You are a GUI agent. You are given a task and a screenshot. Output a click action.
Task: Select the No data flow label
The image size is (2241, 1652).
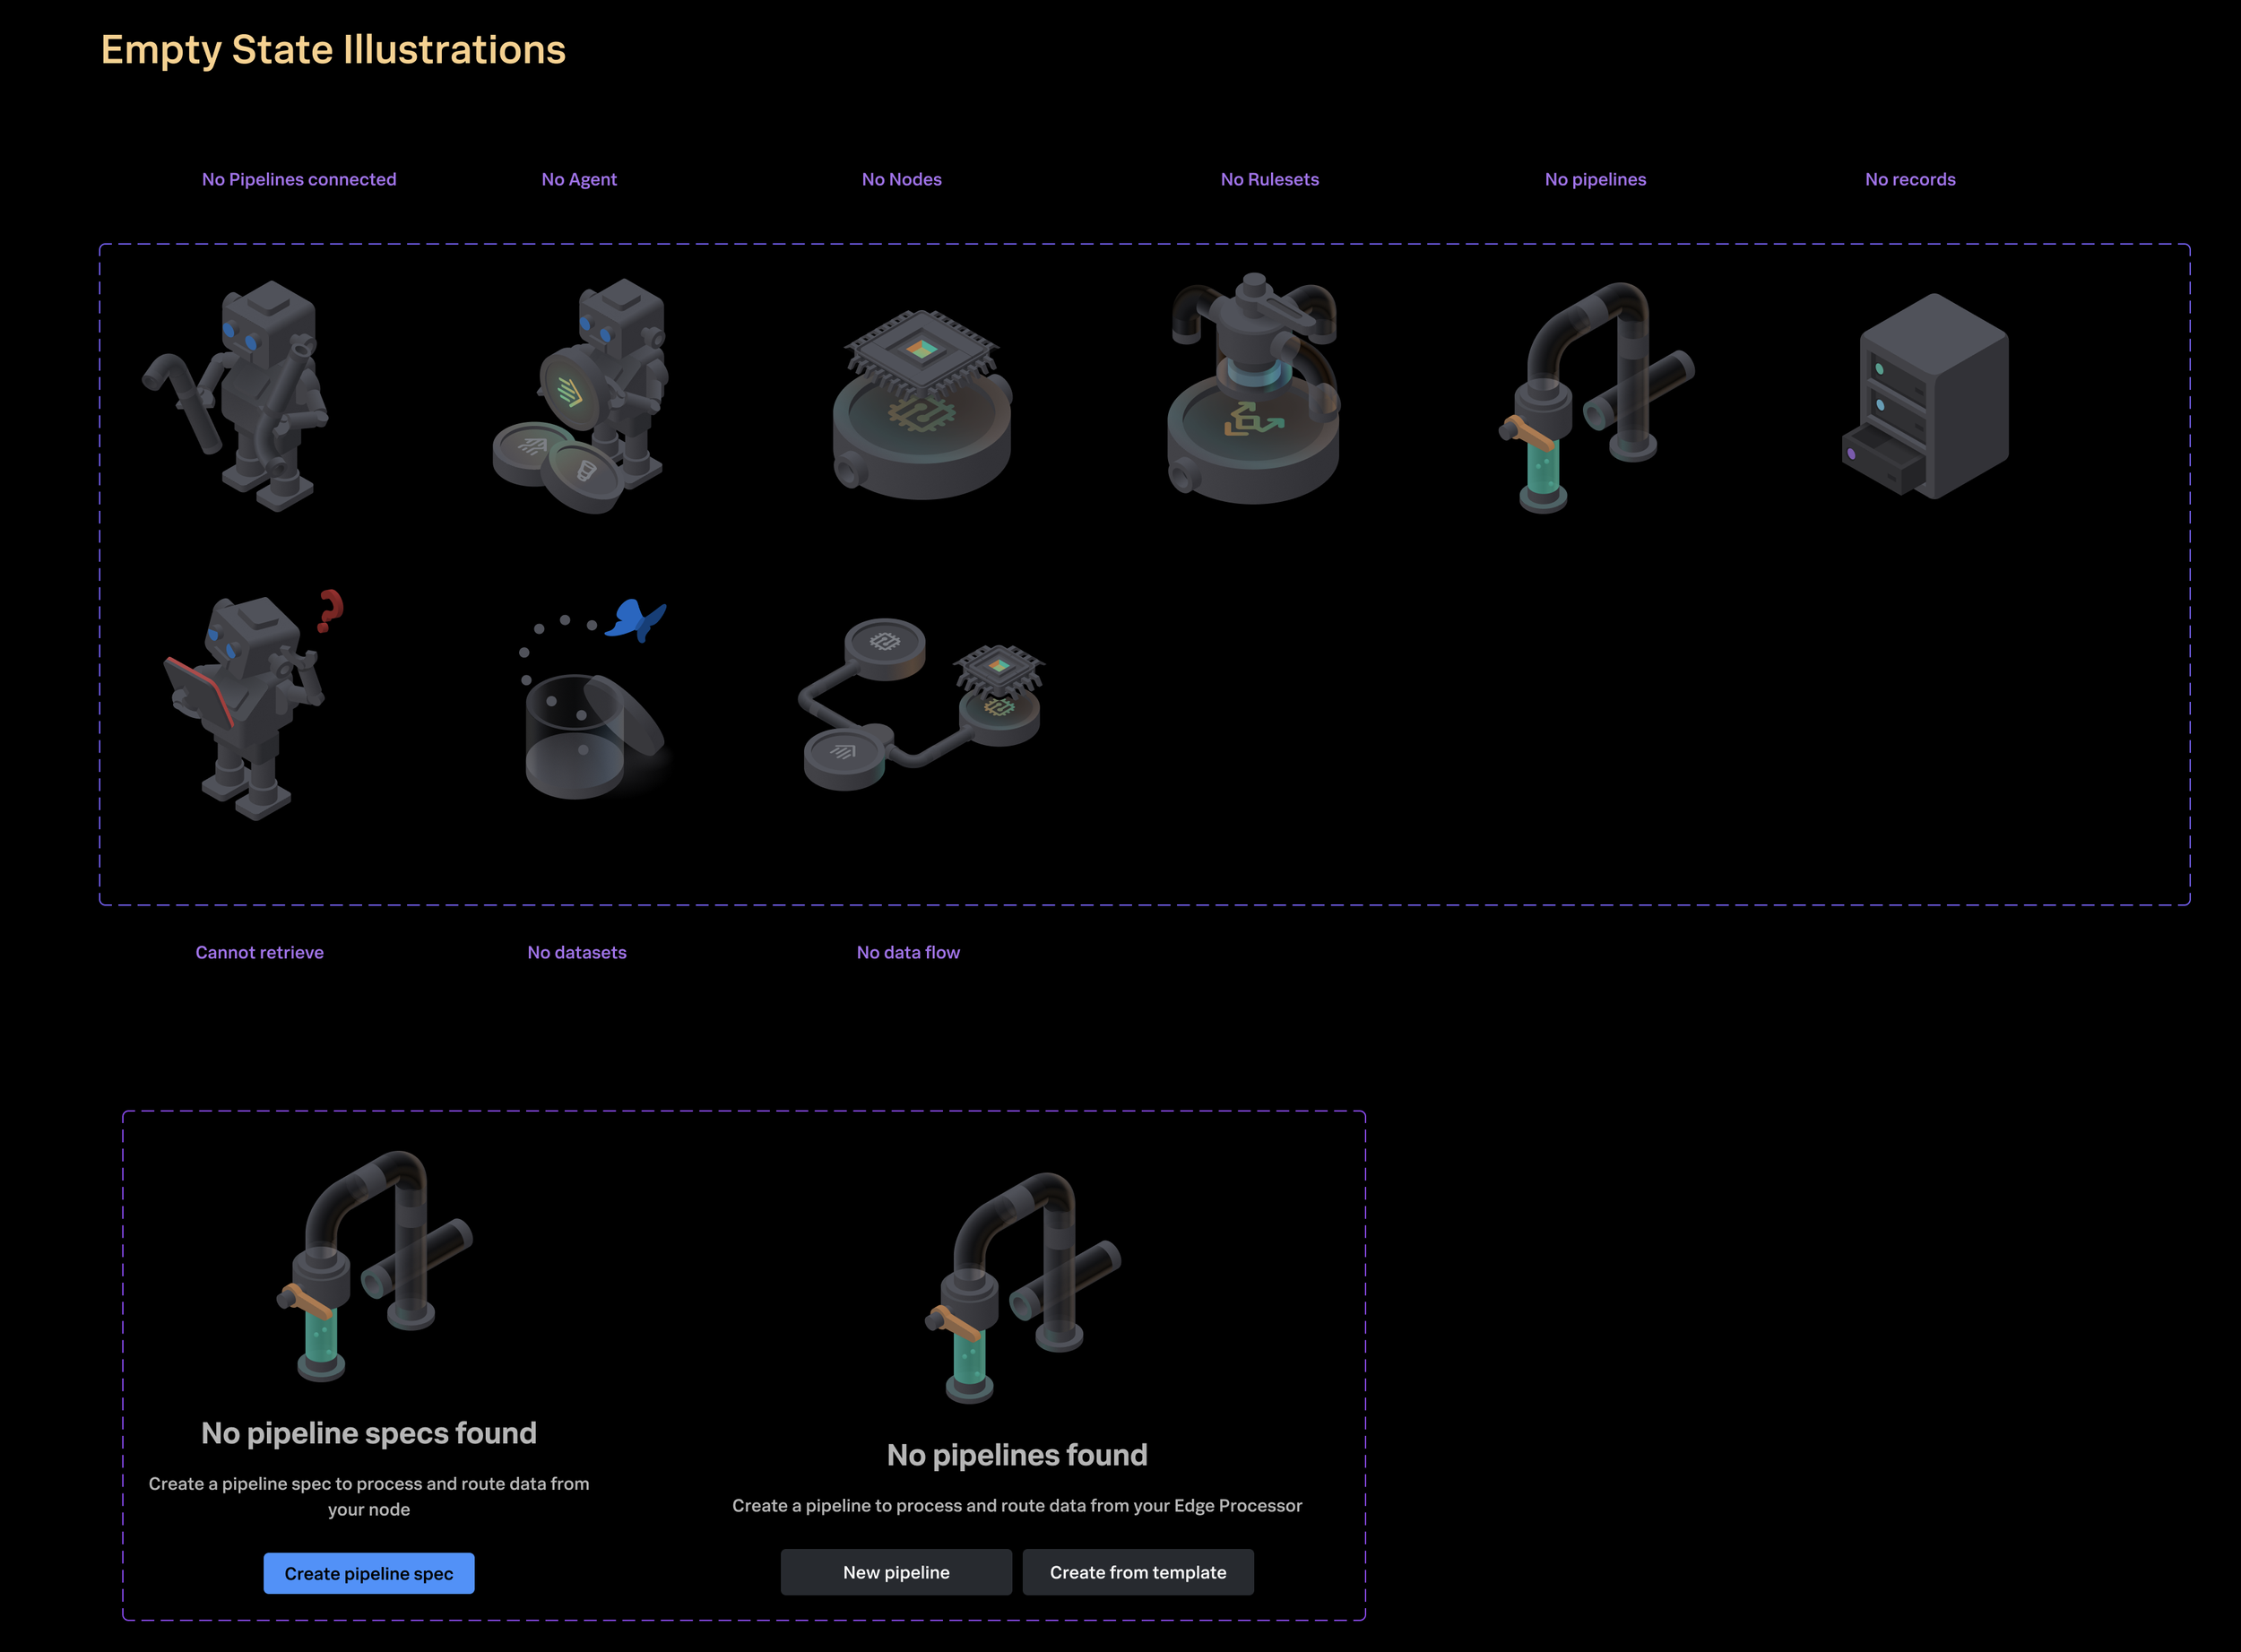pos(908,953)
